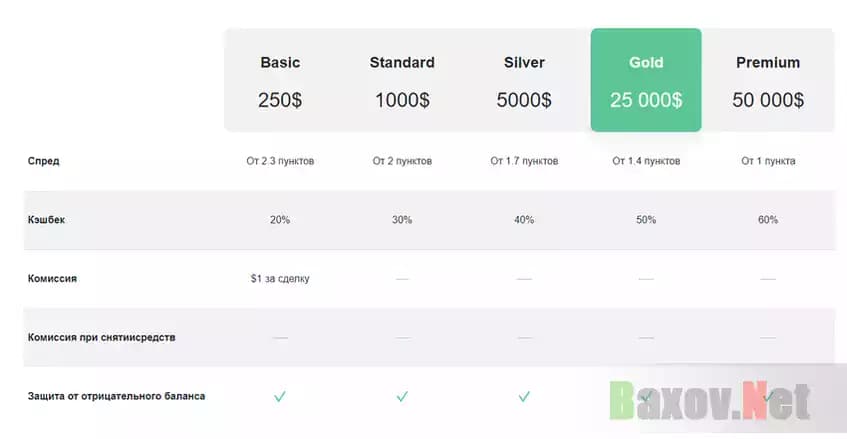This screenshot has height=439, width=847.
Task: Click the 20% cashback value for Basic
Action: tap(280, 219)
